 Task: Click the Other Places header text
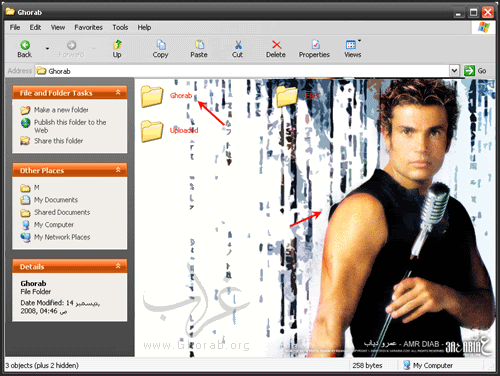tap(42, 171)
